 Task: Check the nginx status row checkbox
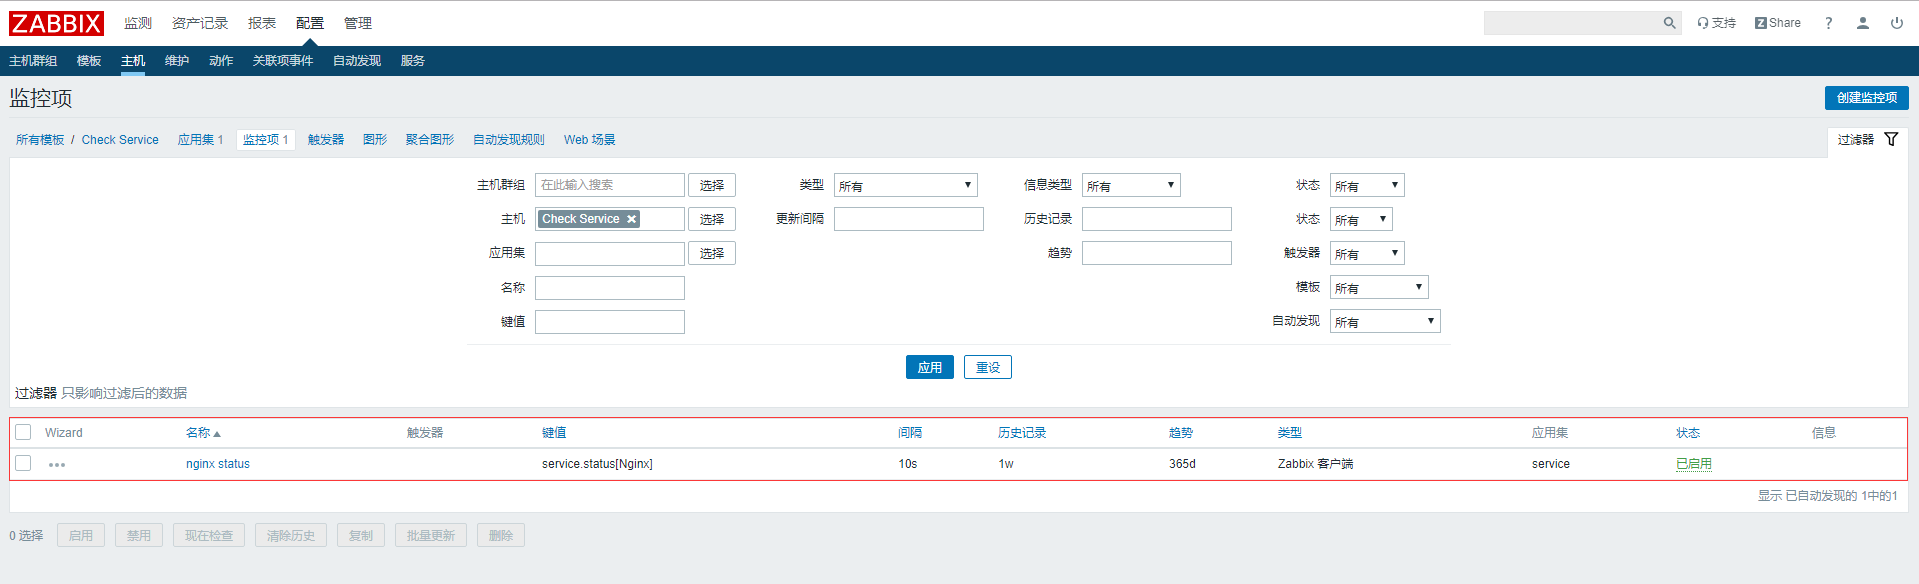pyautogui.click(x=23, y=463)
